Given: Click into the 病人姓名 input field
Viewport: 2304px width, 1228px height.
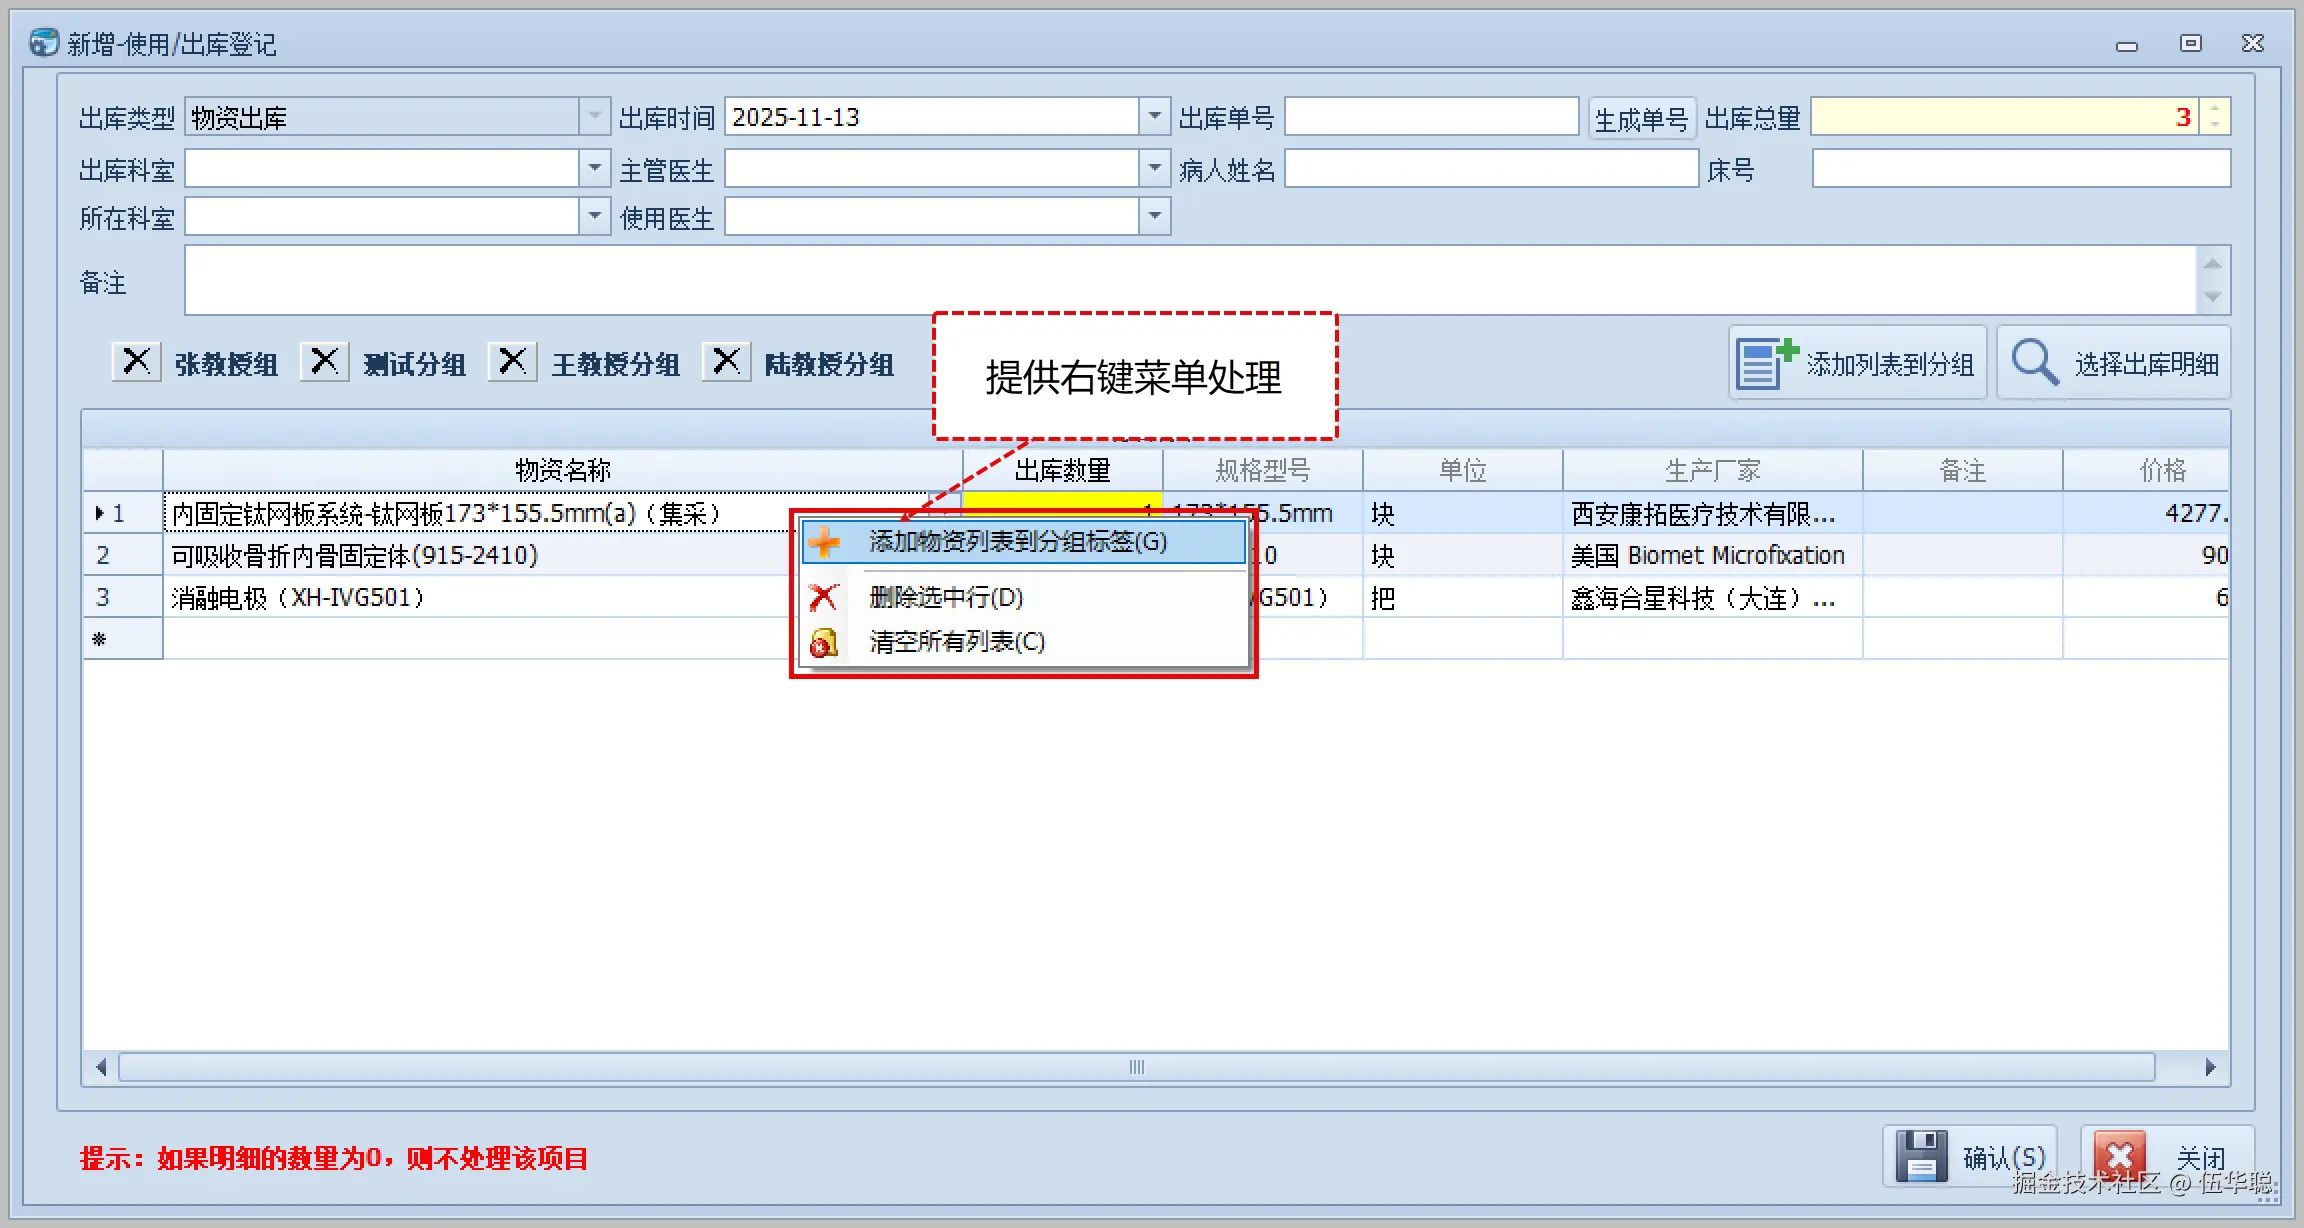Looking at the screenshot, I should pyautogui.click(x=1490, y=168).
